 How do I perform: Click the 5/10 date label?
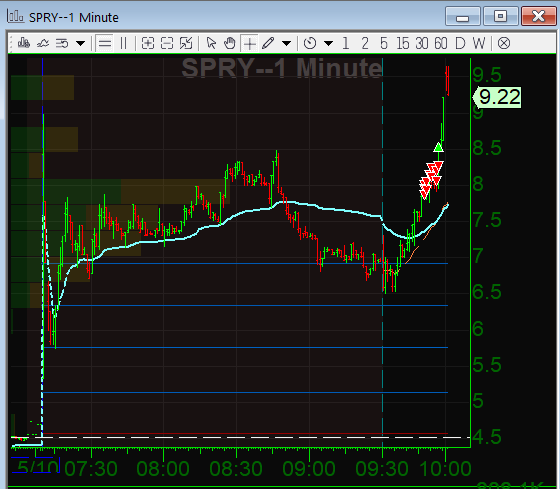click(x=38, y=467)
